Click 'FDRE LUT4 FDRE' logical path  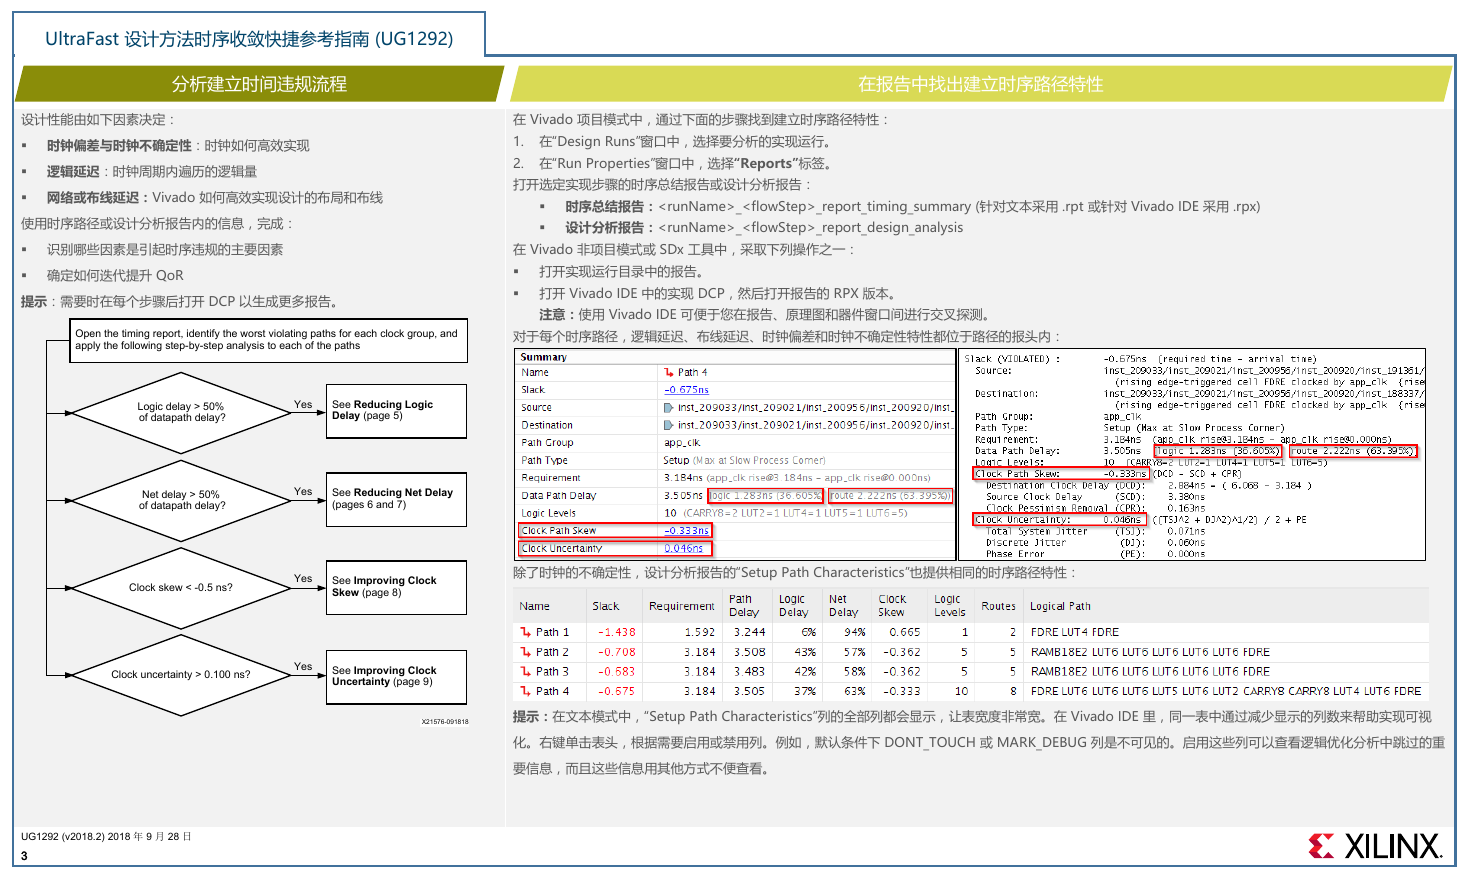[1074, 632]
